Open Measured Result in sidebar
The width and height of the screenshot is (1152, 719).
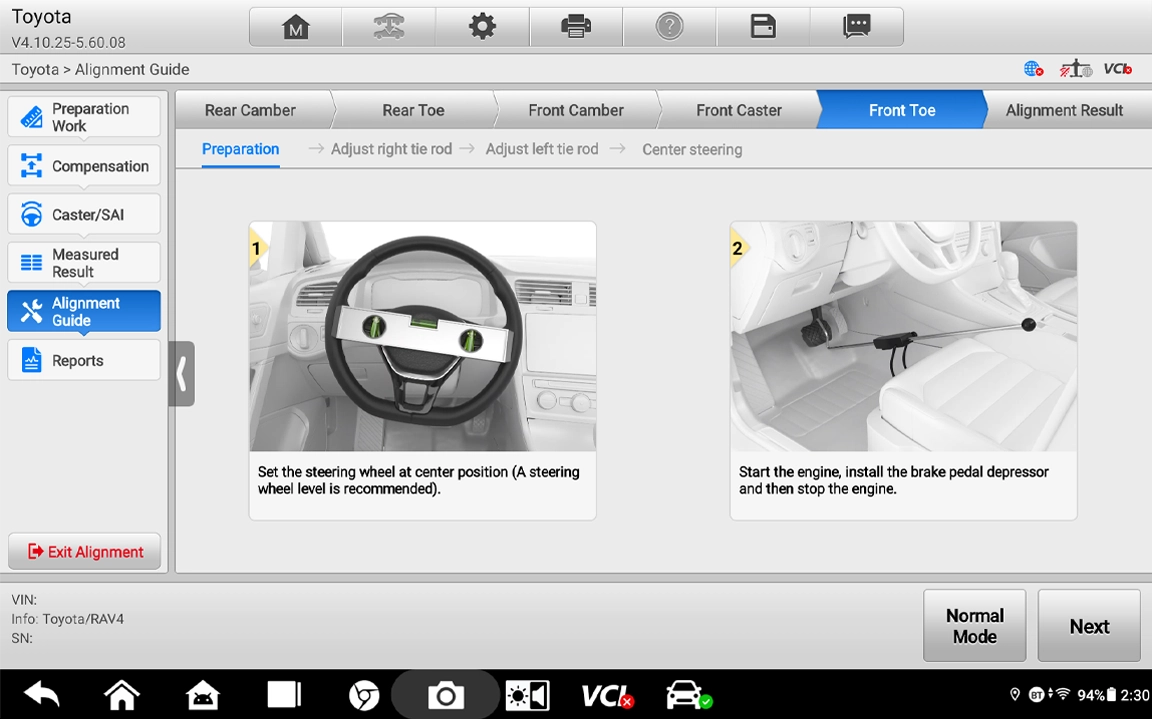(85, 263)
